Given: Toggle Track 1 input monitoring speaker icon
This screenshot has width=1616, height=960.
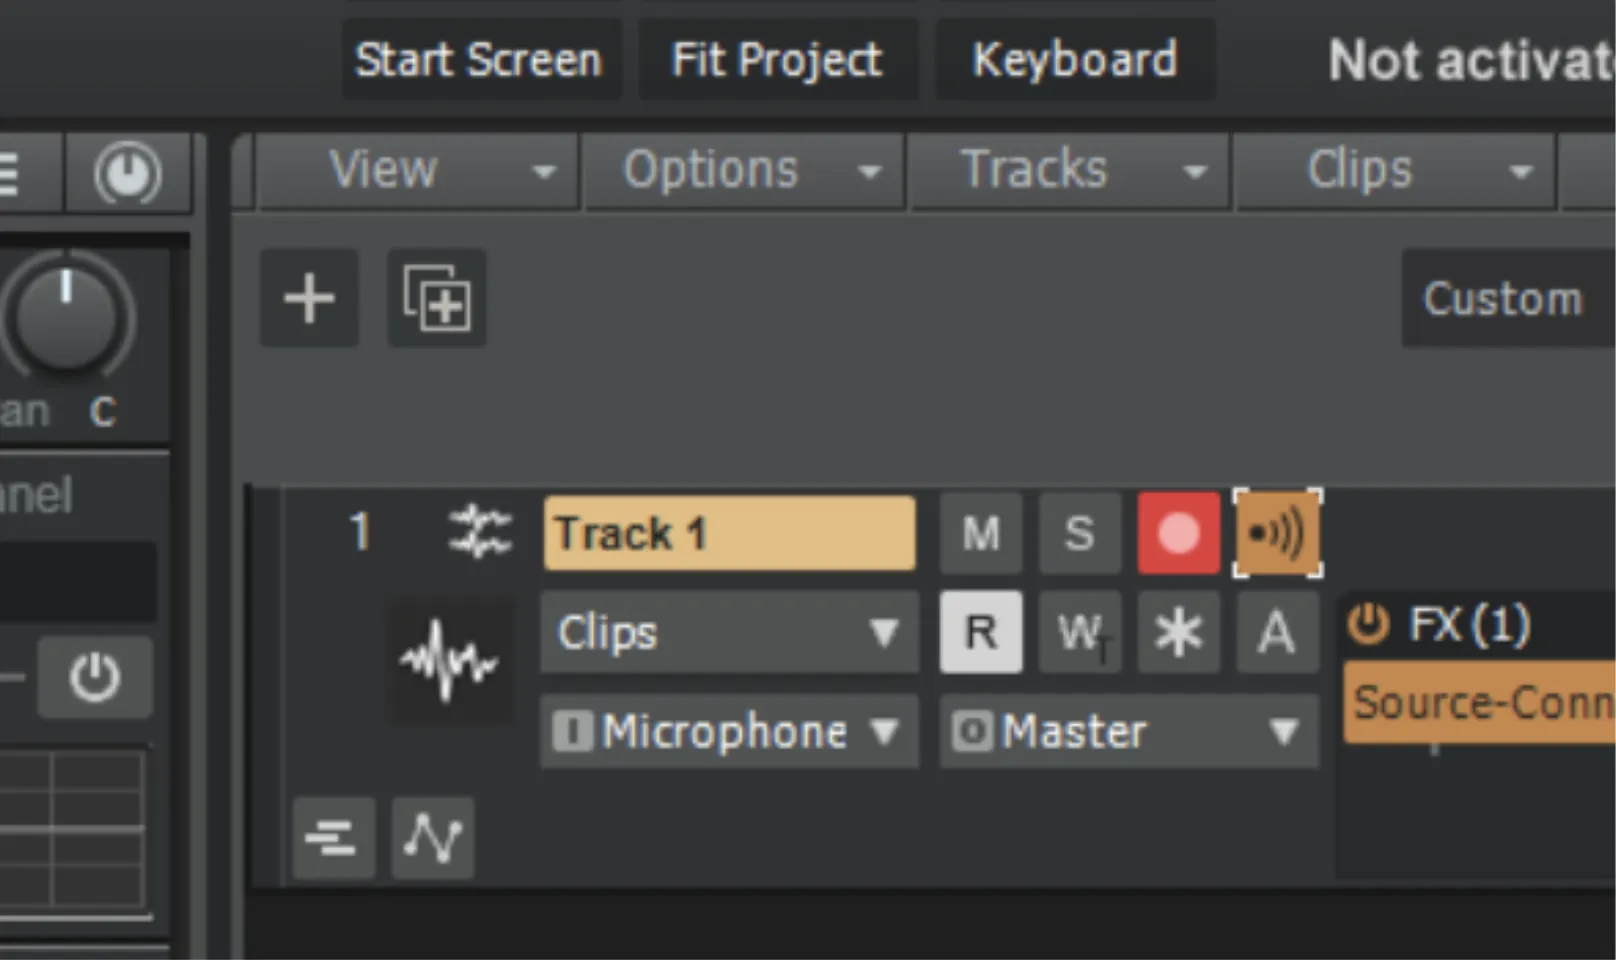Looking at the screenshot, I should coord(1278,533).
